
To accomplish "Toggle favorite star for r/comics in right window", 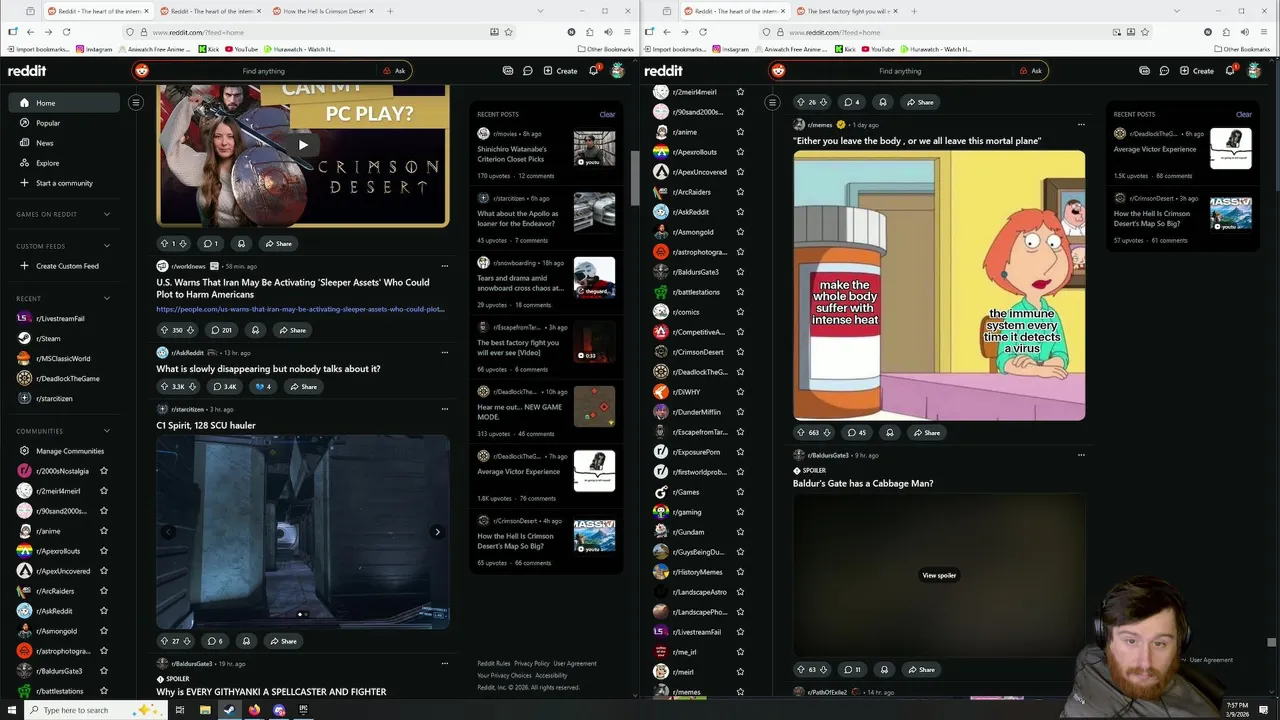I will tap(740, 312).
